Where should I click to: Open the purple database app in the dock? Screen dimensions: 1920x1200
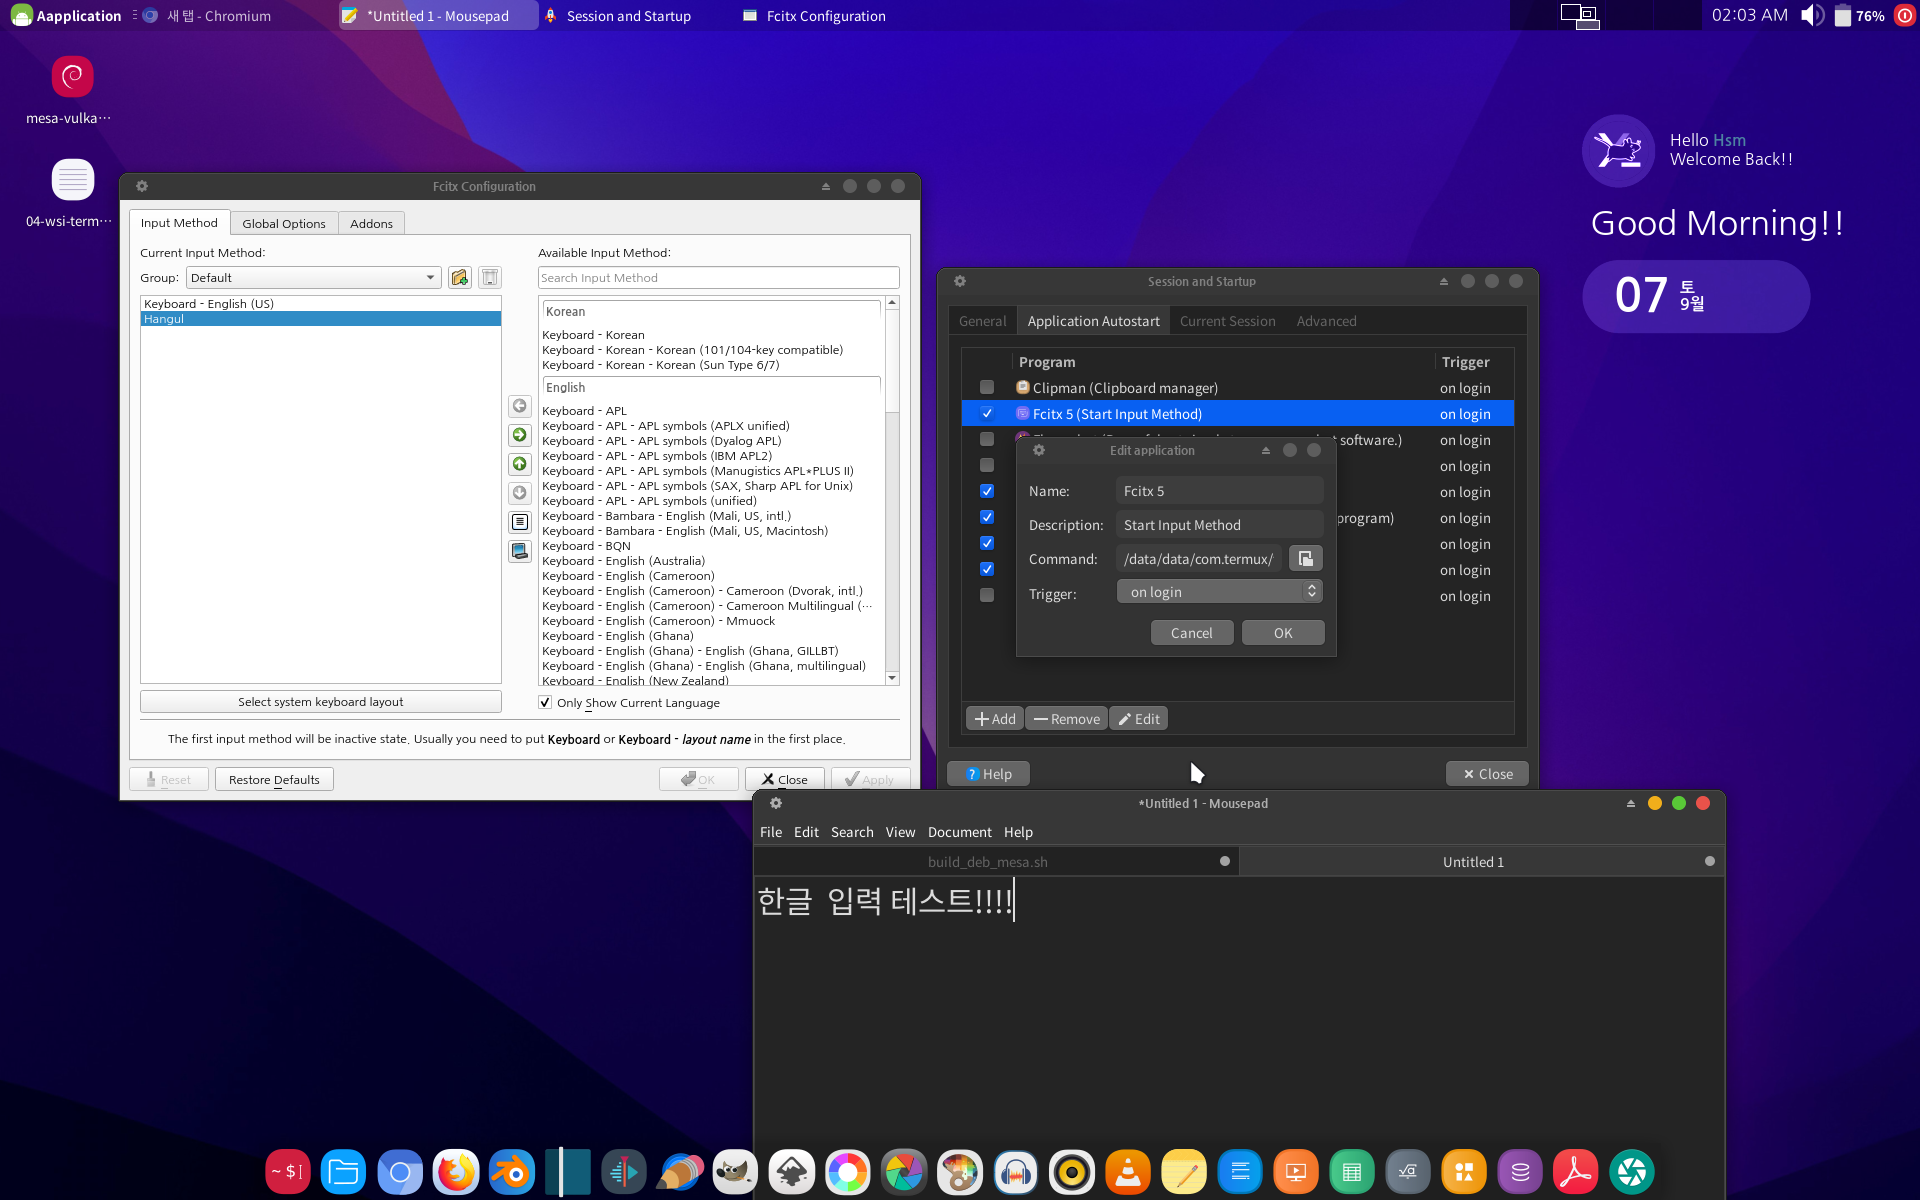tap(1520, 1172)
